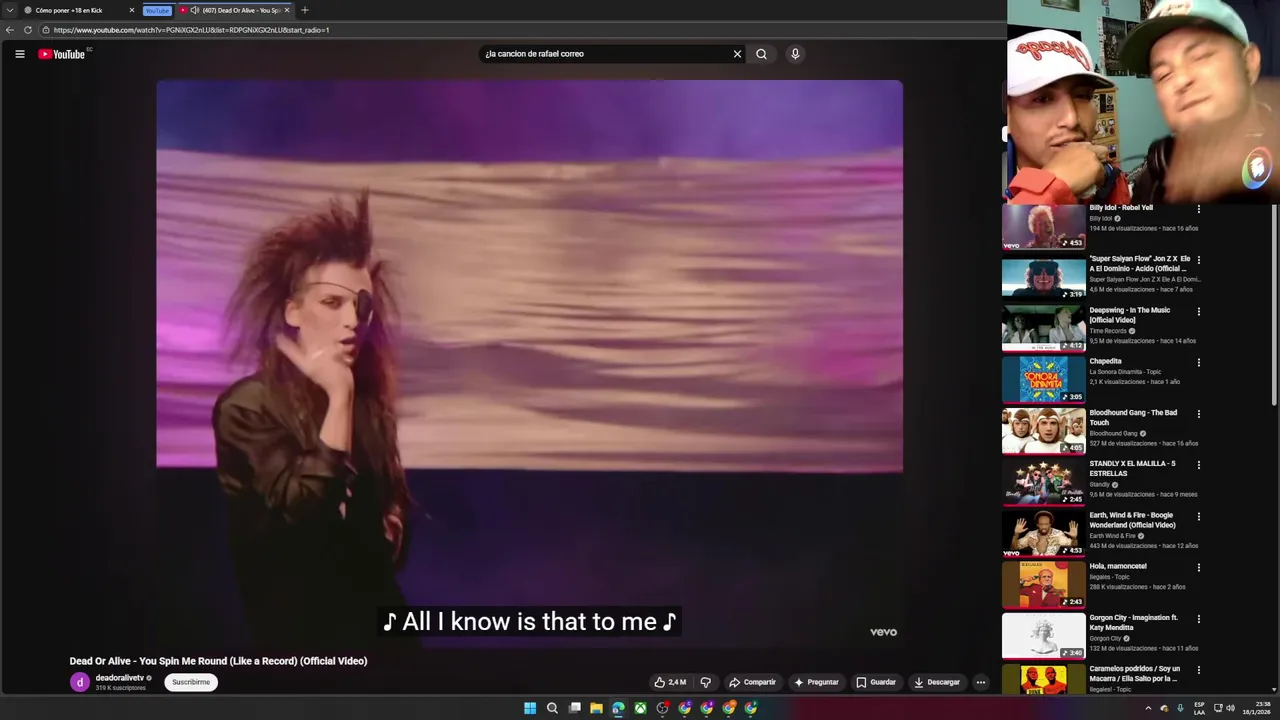Screen dimensions: 1280x720
Task: Open options for Gorgon City - Imagination
Action: [1198, 618]
